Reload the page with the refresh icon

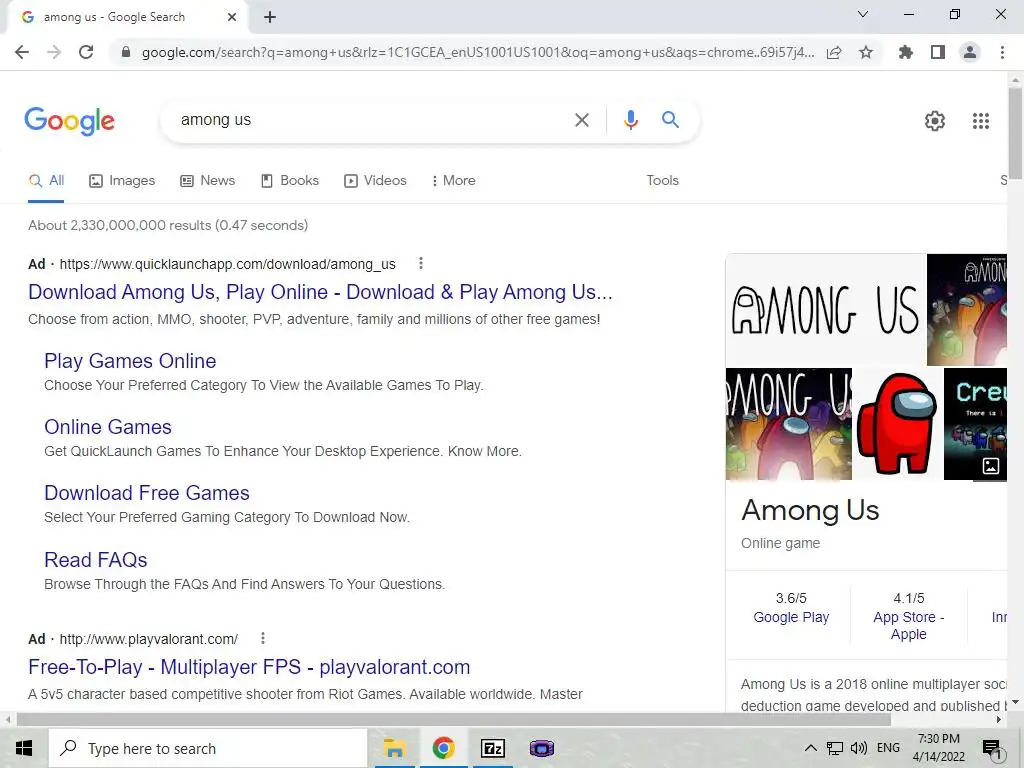pyautogui.click(x=86, y=52)
